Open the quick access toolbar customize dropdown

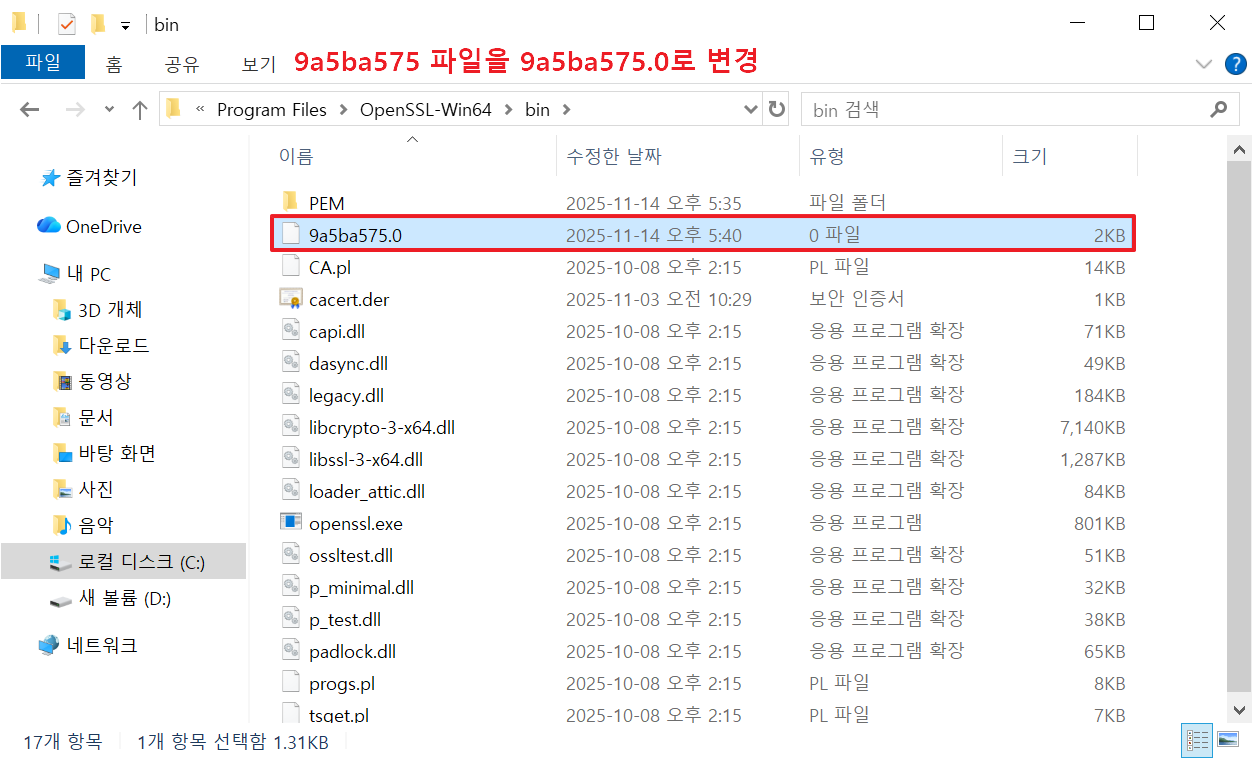point(125,24)
